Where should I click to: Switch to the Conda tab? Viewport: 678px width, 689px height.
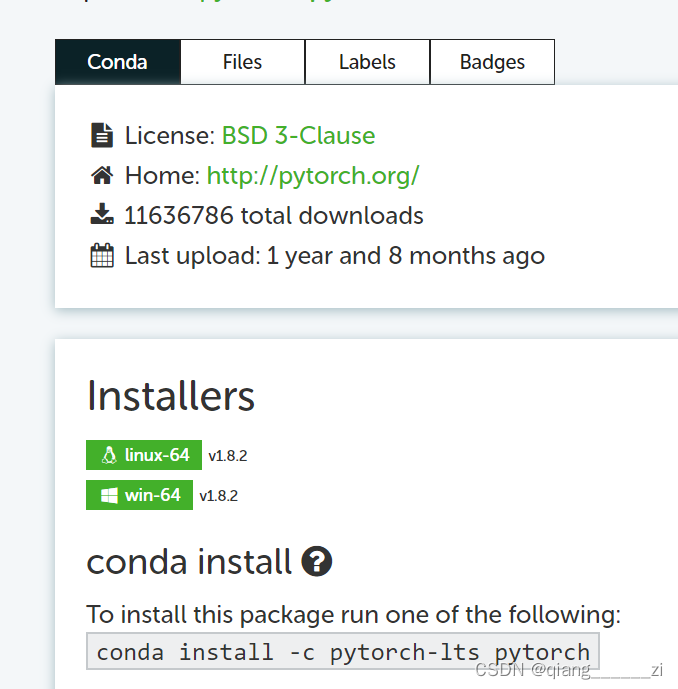[x=118, y=62]
